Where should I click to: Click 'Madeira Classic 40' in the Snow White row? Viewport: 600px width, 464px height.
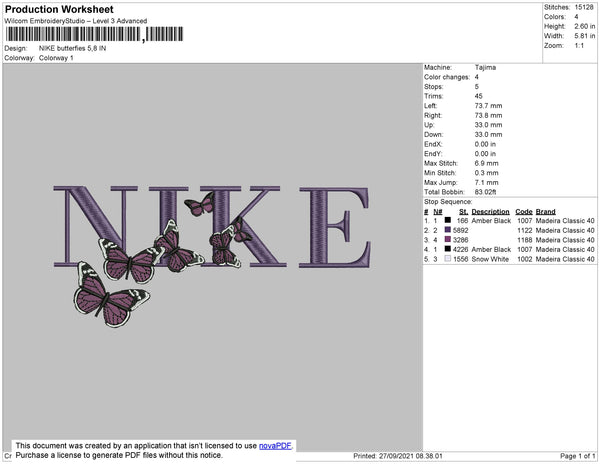565,259
